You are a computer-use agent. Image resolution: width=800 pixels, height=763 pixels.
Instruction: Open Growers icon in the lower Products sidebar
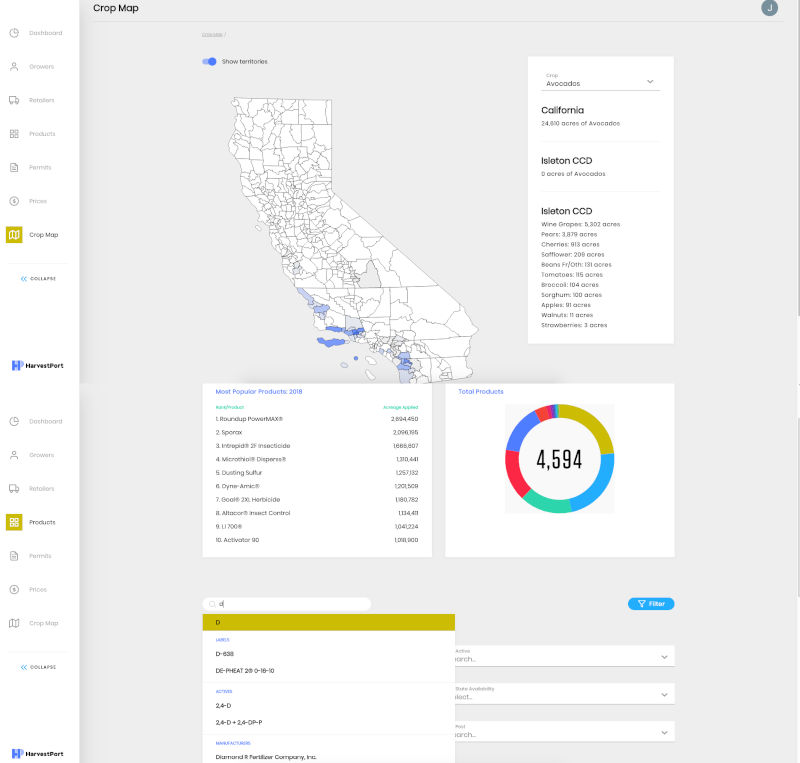coord(14,455)
